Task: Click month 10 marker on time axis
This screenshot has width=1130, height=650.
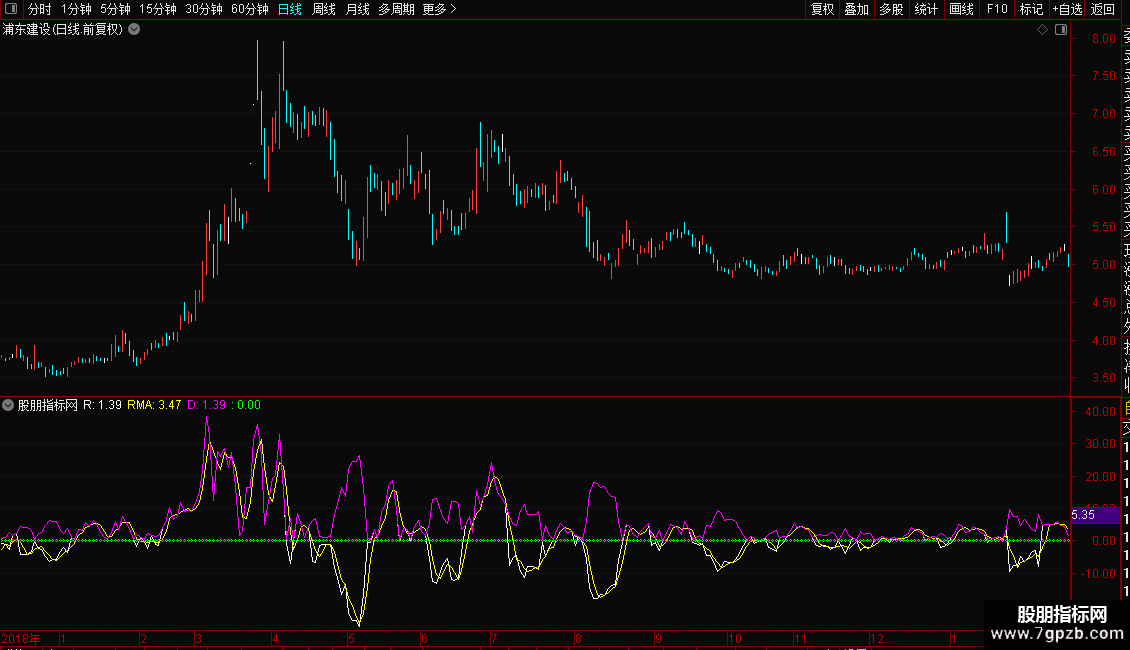Action: (x=734, y=638)
